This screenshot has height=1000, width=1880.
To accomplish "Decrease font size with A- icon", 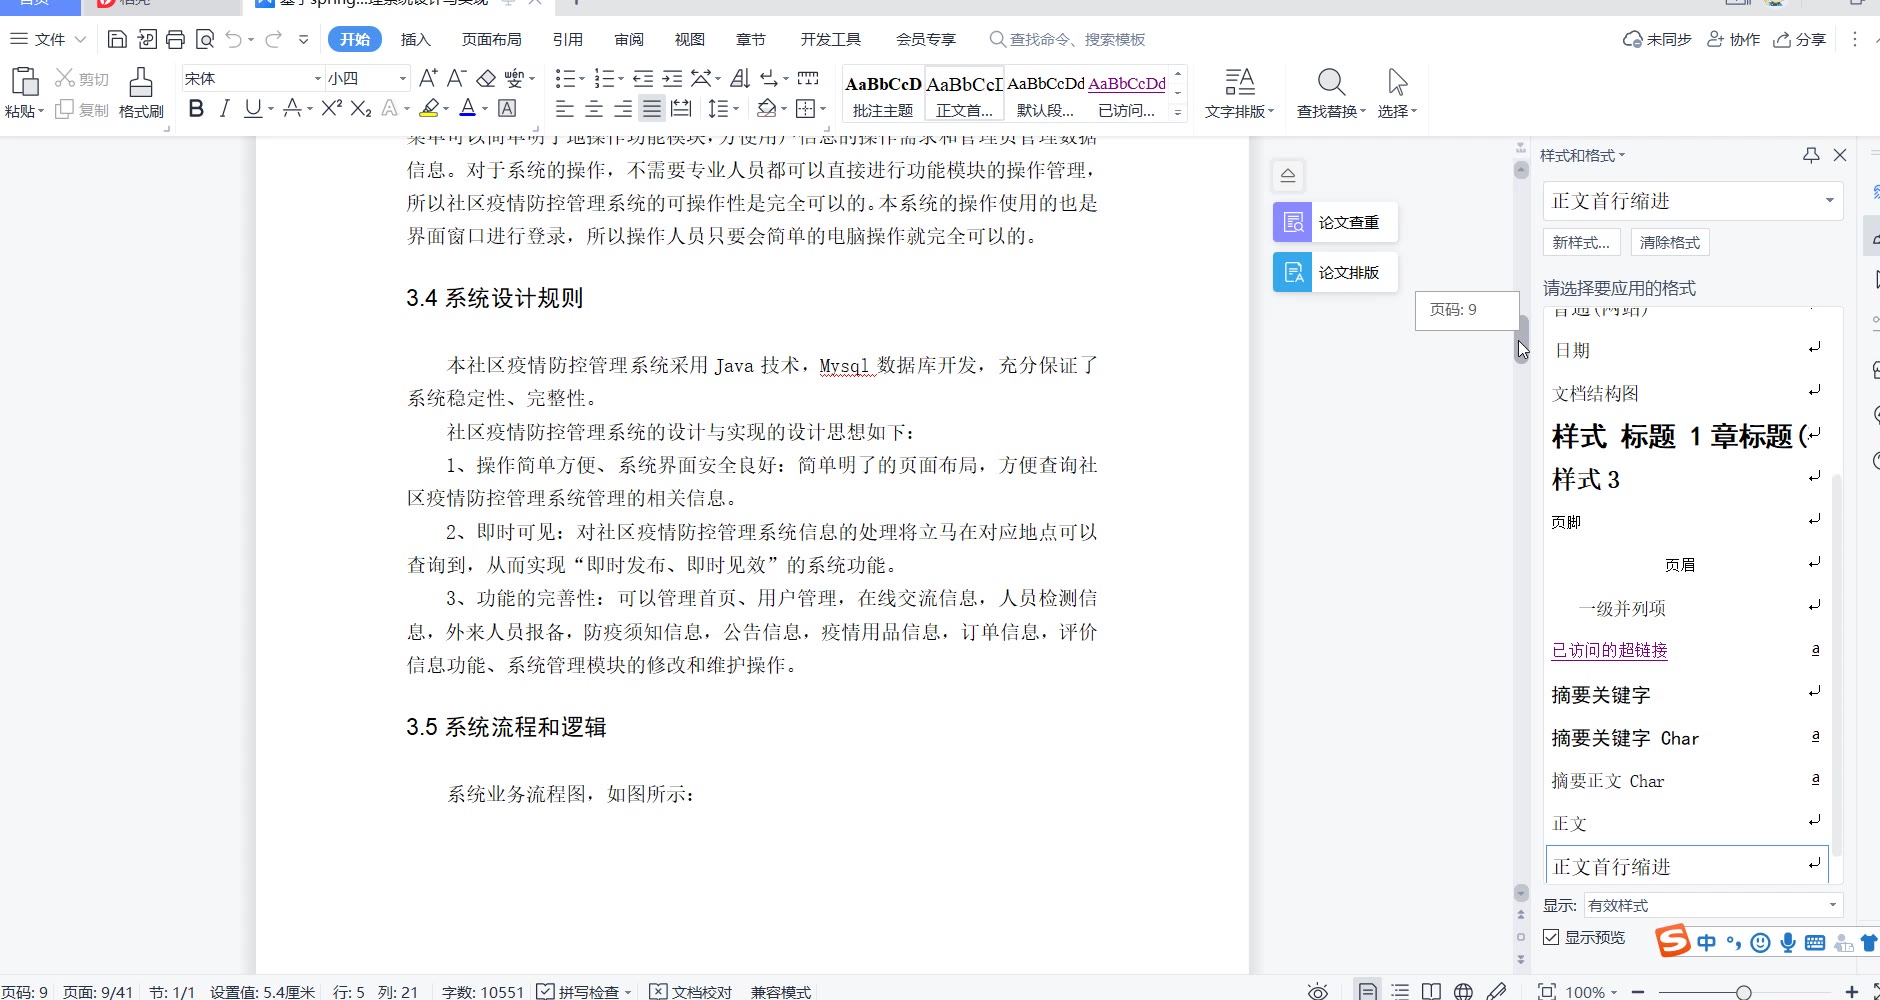I will coord(456,78).
